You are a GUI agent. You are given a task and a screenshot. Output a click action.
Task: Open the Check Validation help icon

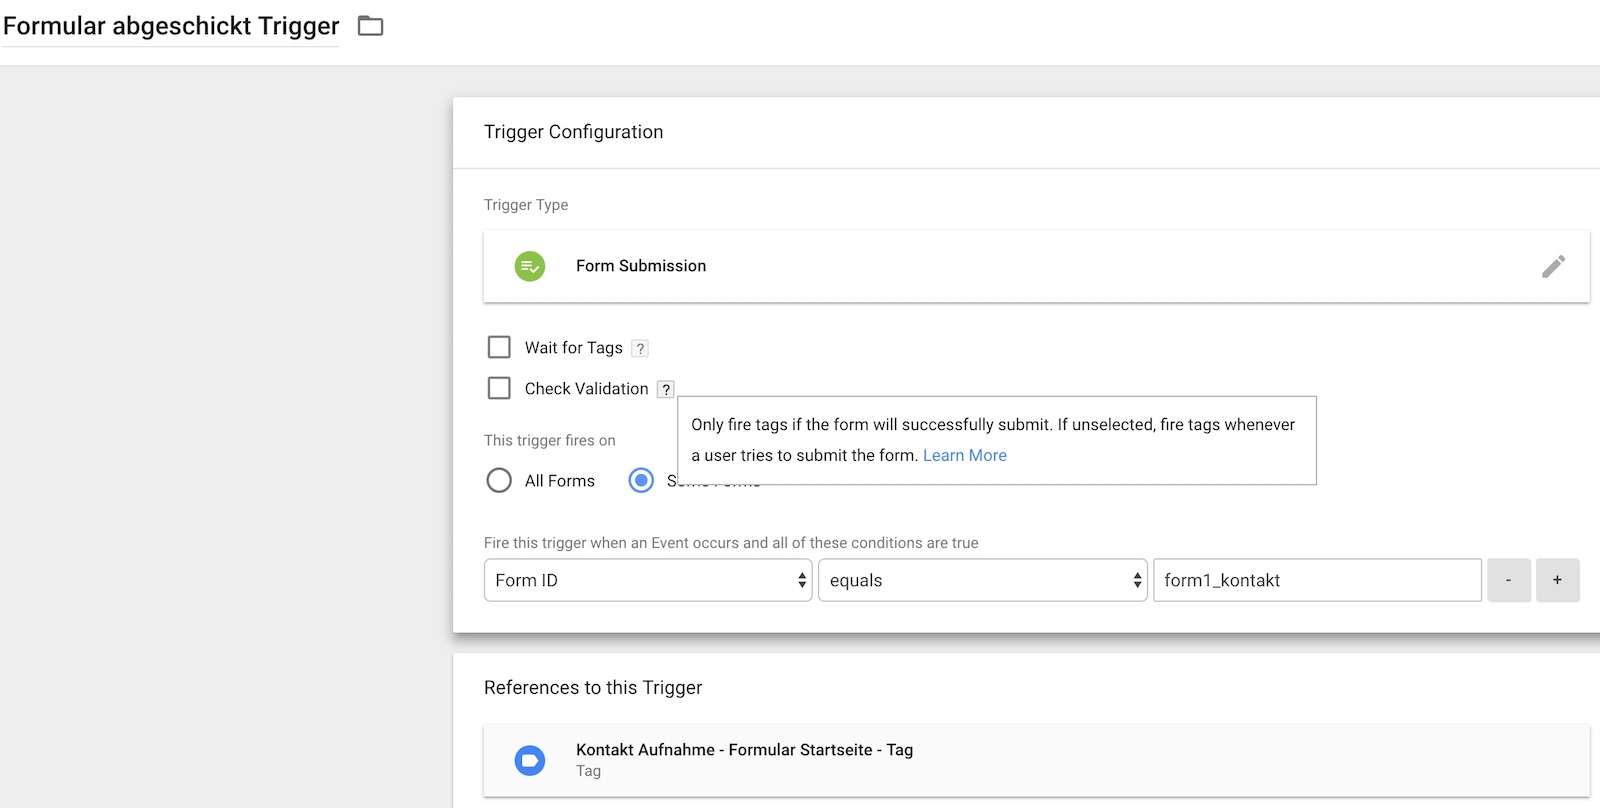(666, 389)
